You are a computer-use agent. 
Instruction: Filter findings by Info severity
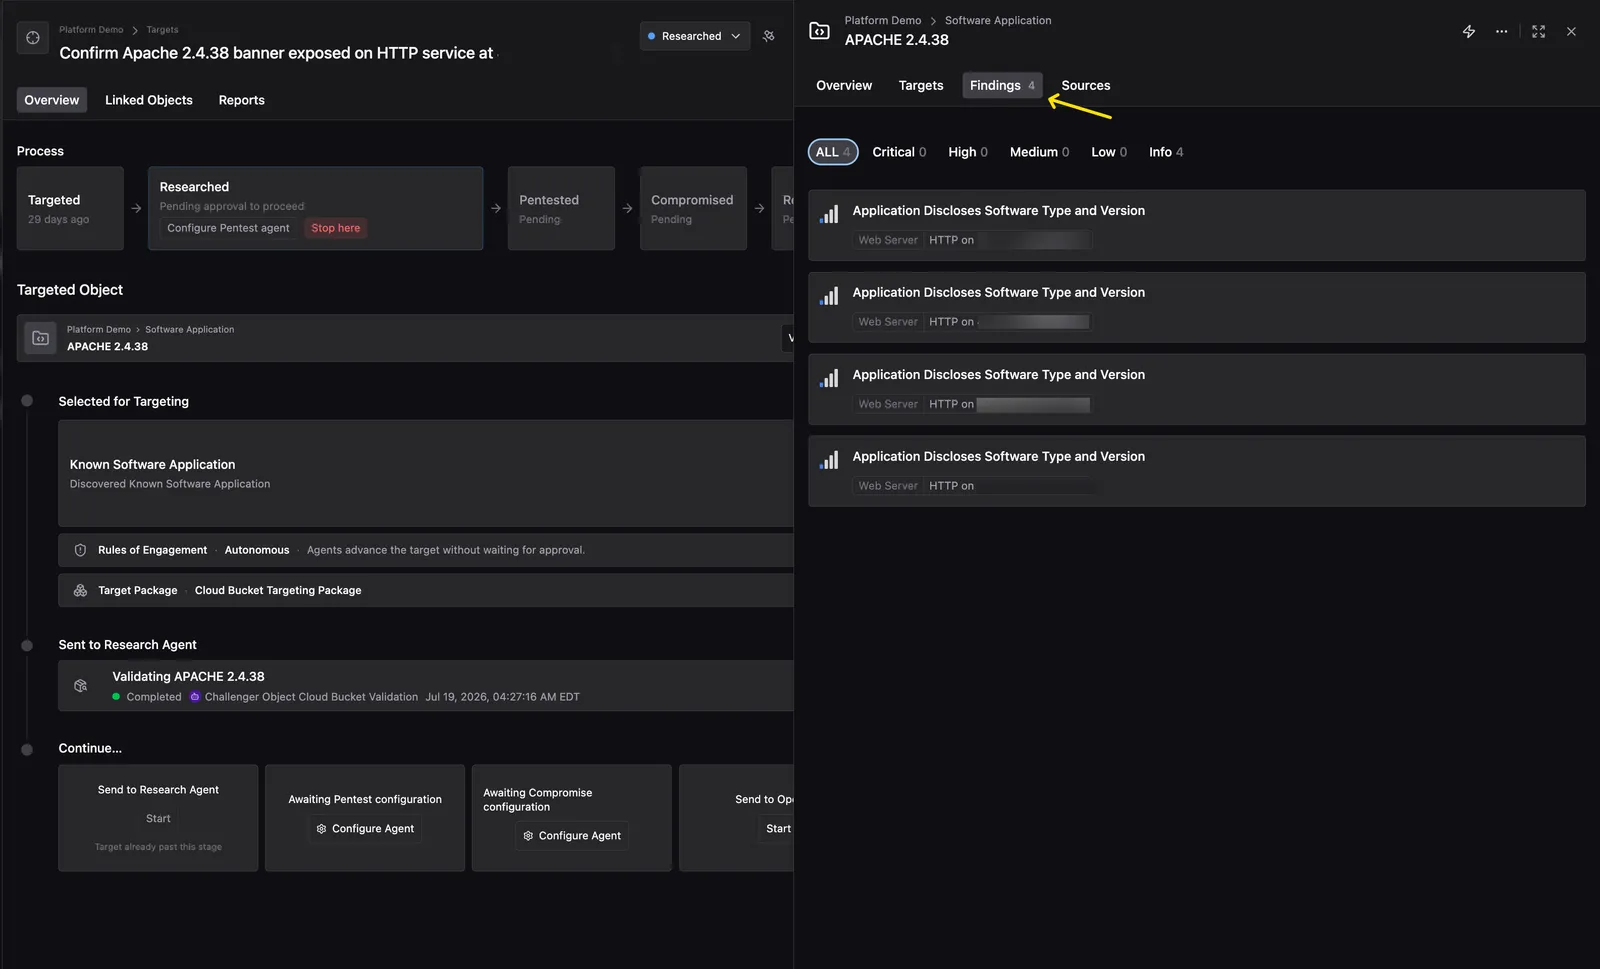[1166, 152]
